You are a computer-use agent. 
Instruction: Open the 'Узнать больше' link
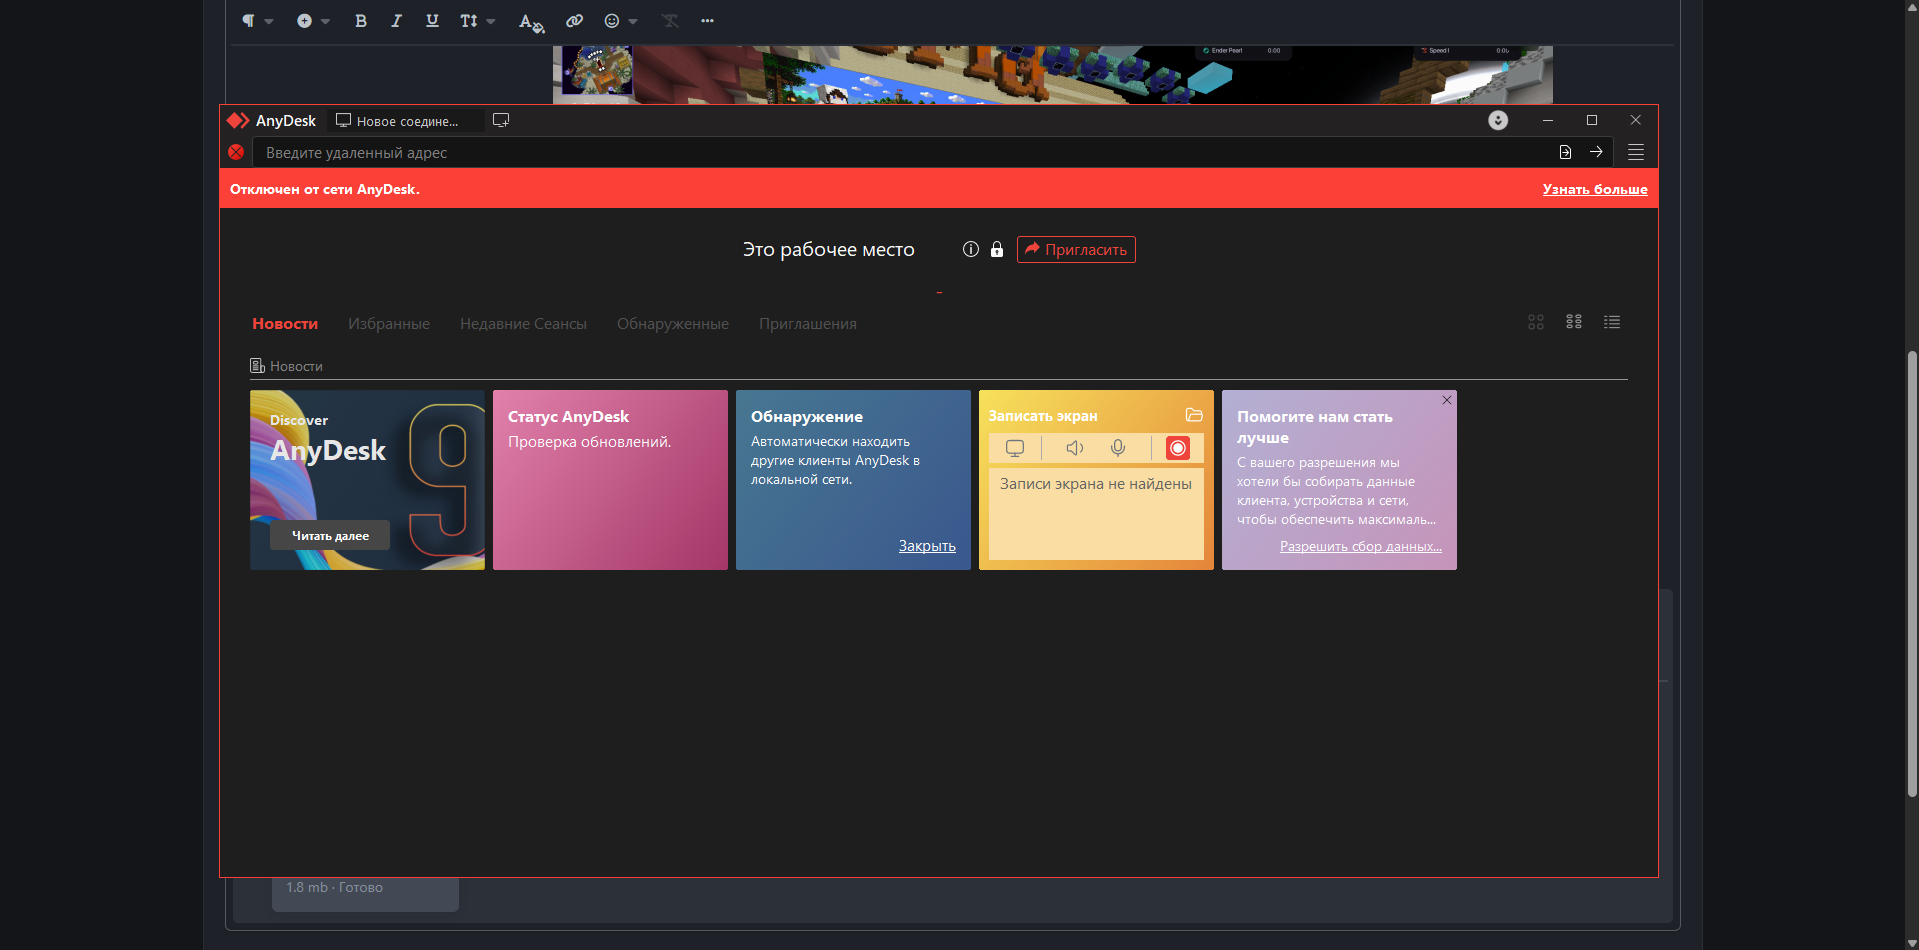coord(1595,189)
